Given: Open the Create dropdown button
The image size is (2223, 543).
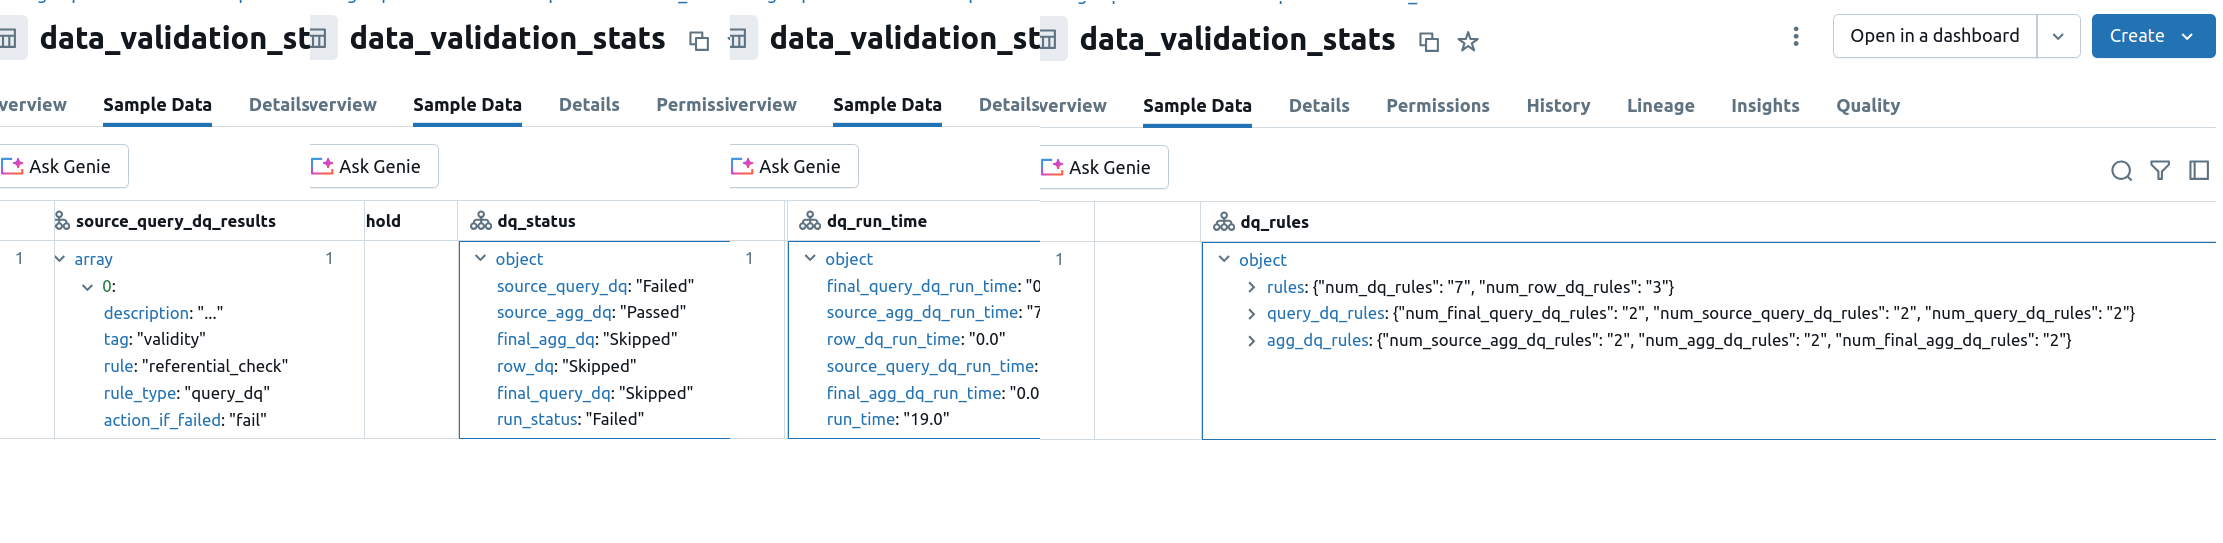Looking at the screenshot, I should point(2153,36).
